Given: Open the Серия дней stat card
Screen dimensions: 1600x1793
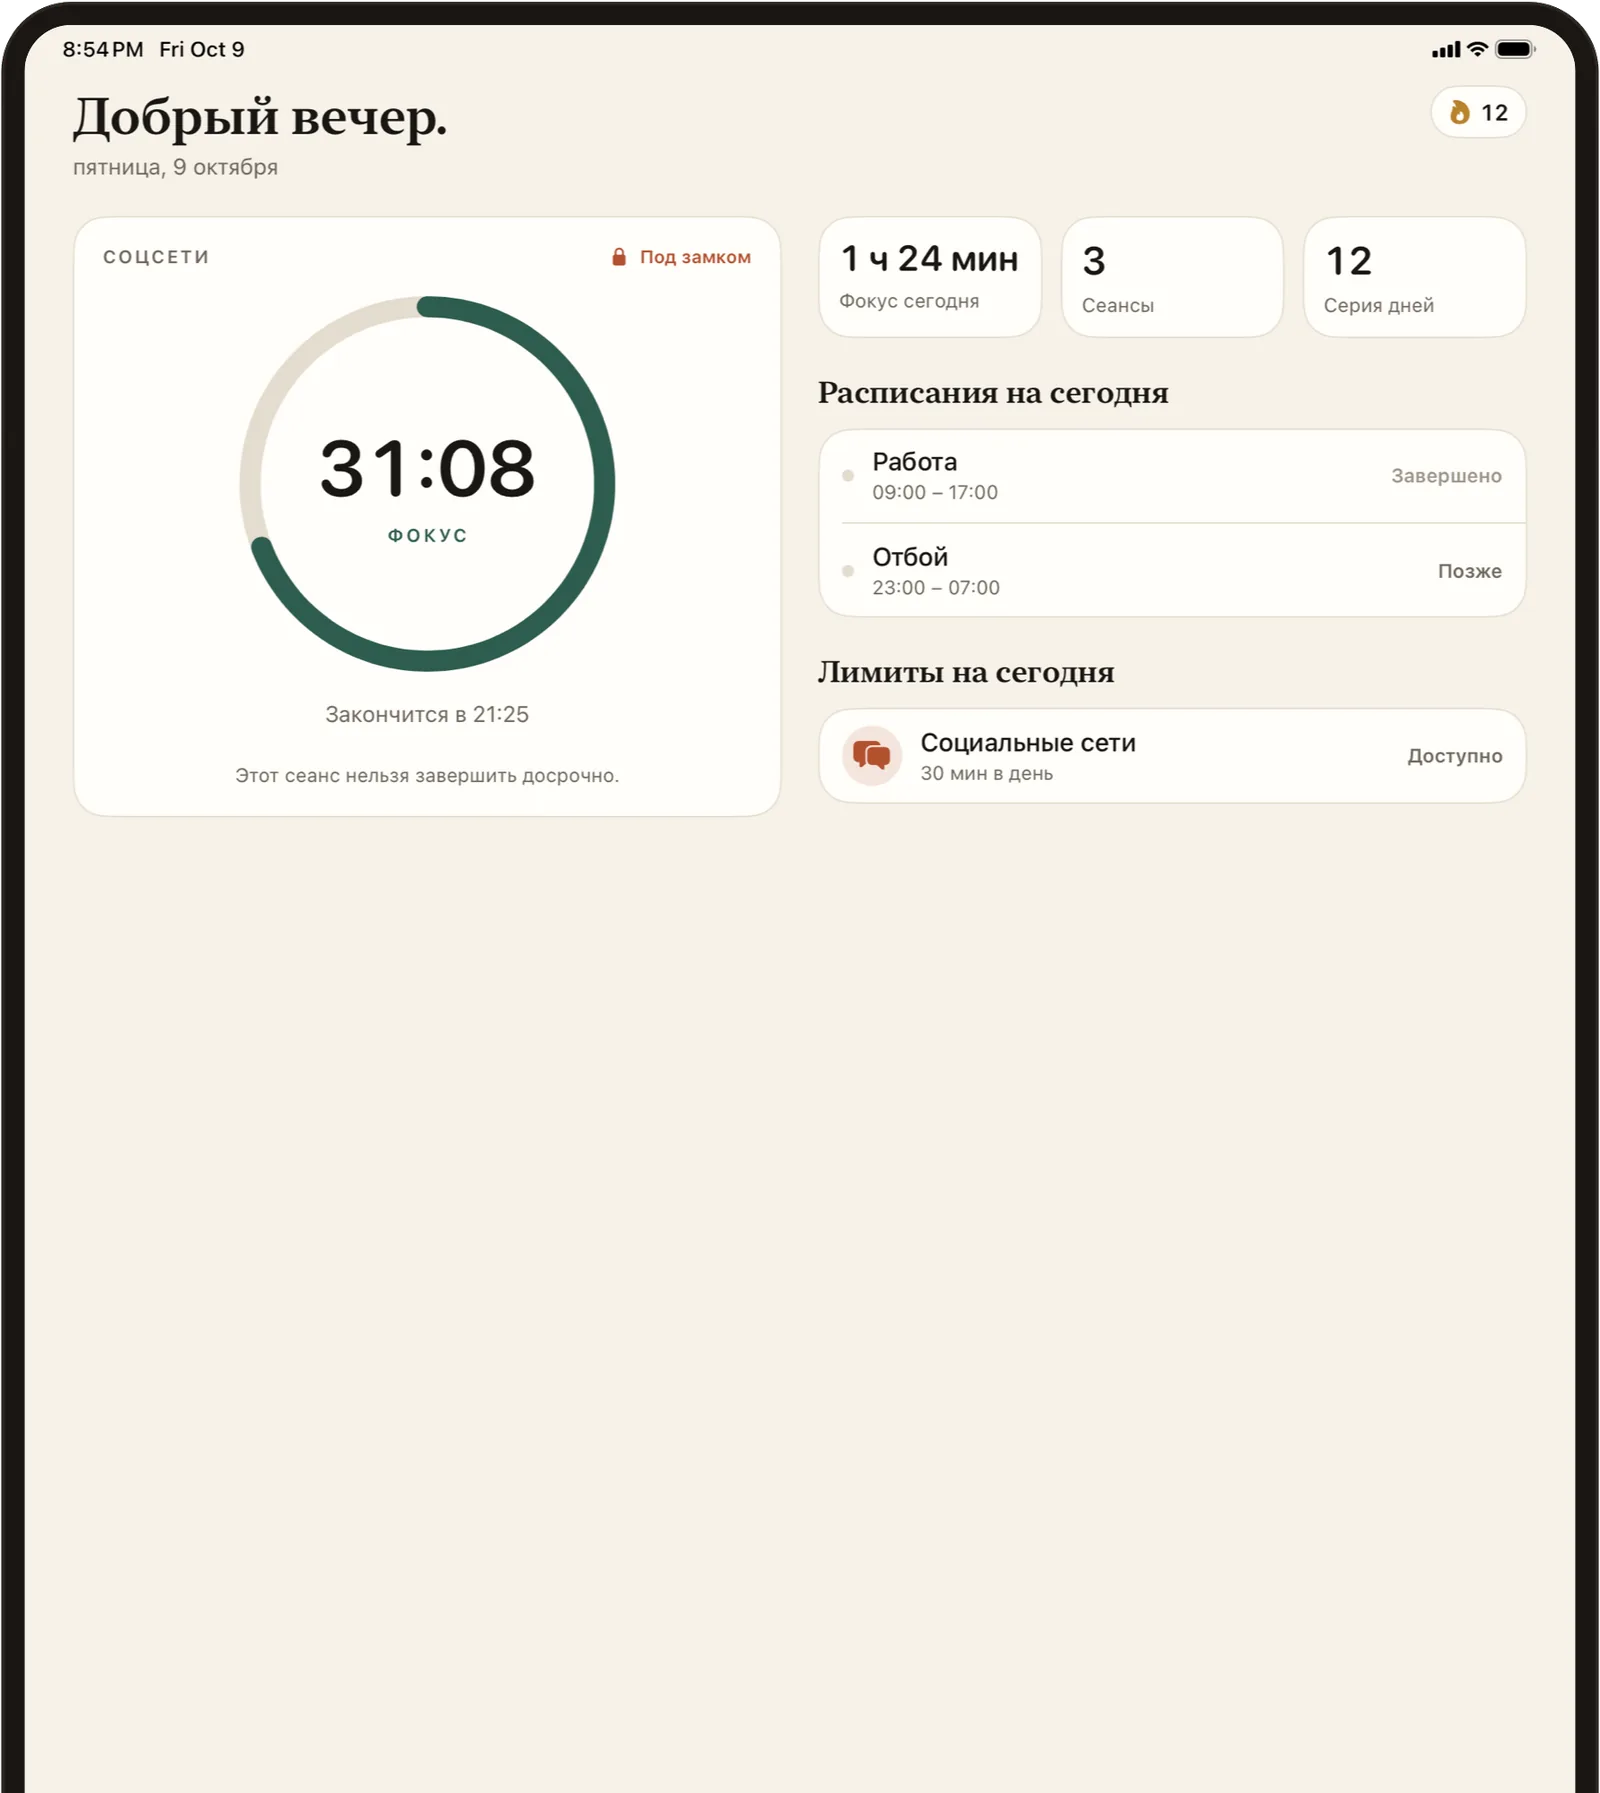Looking at the screenshot, I should click(1414, 277).
